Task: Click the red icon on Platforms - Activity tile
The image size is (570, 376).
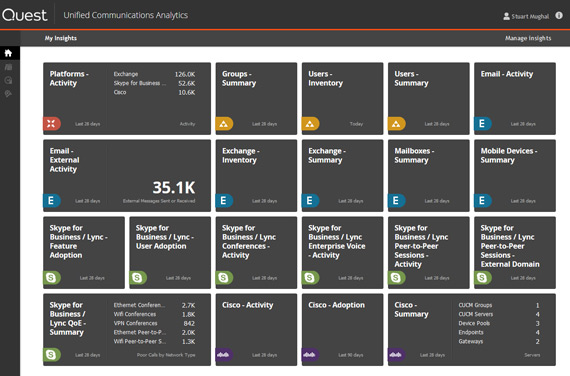Action: (52, 124)
